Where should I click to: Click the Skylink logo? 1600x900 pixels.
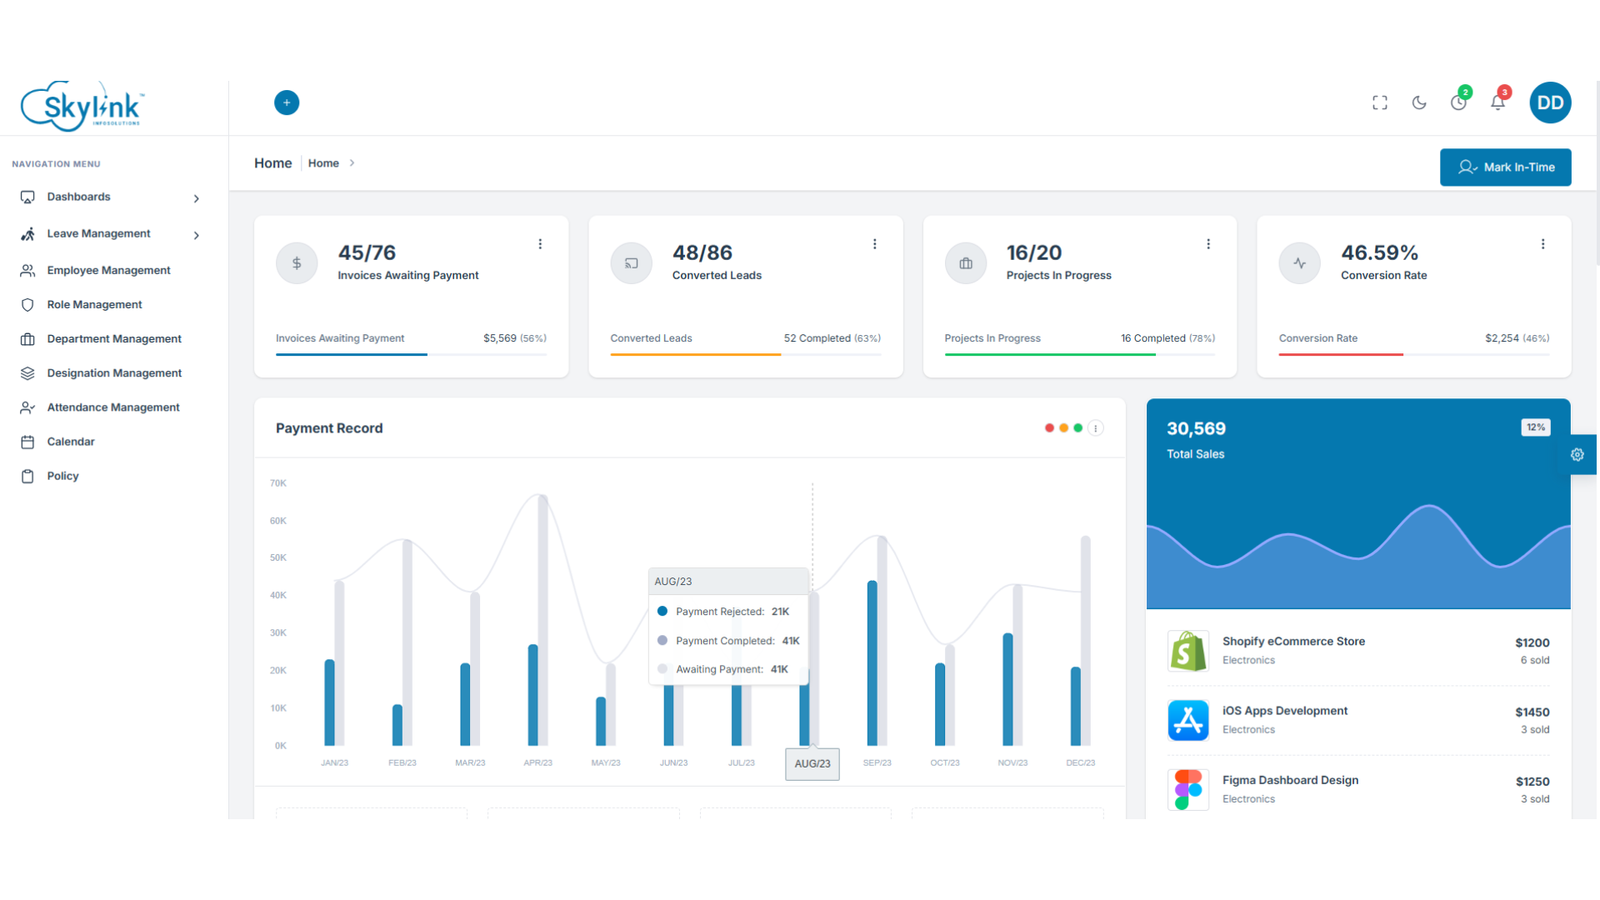(x=82, y=104)
